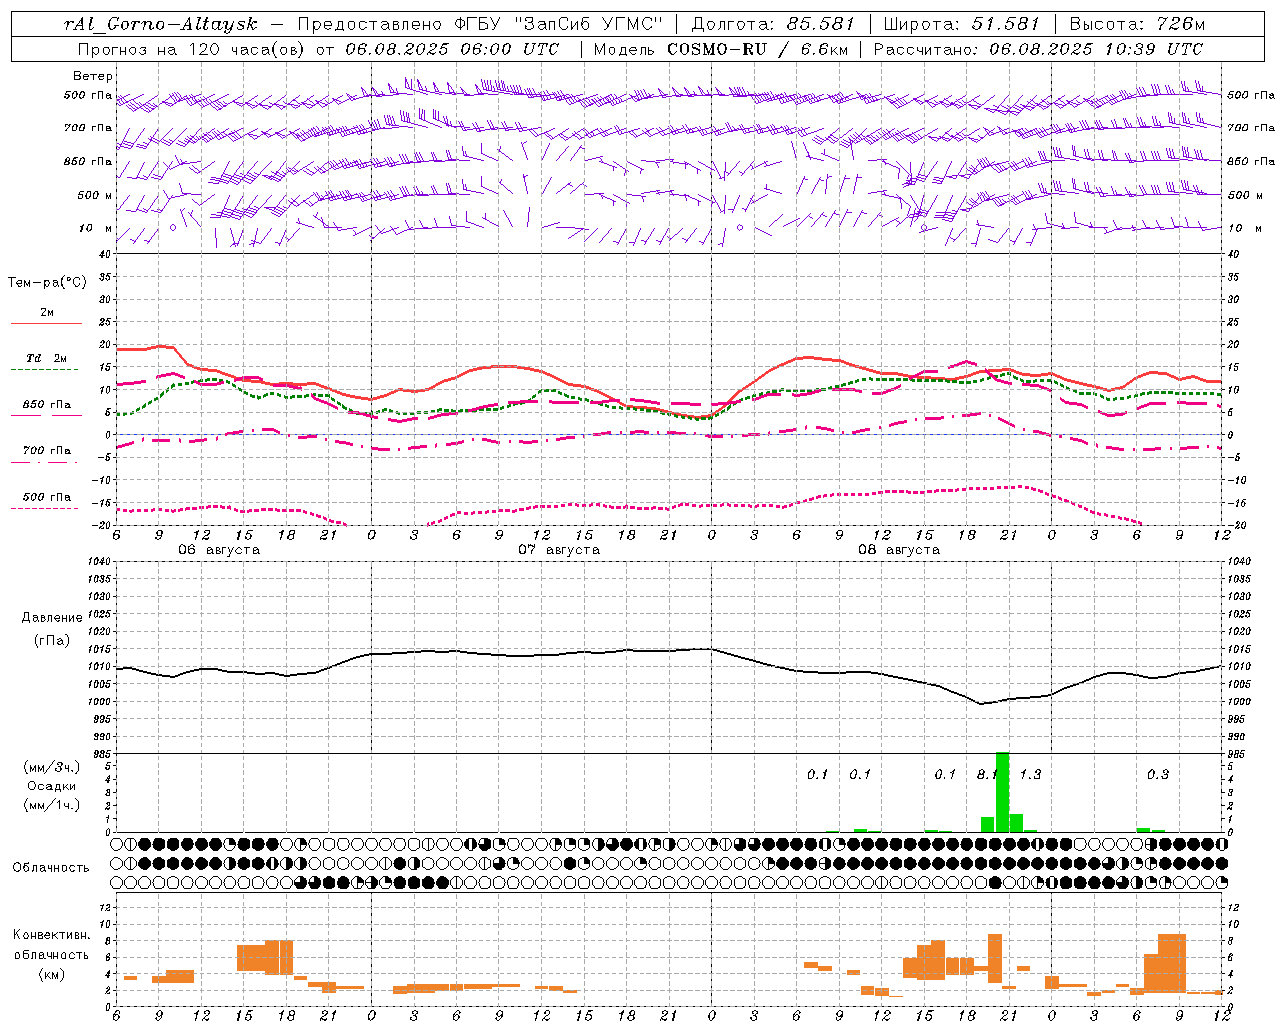Select the 500 м wind level label on left

95,196
